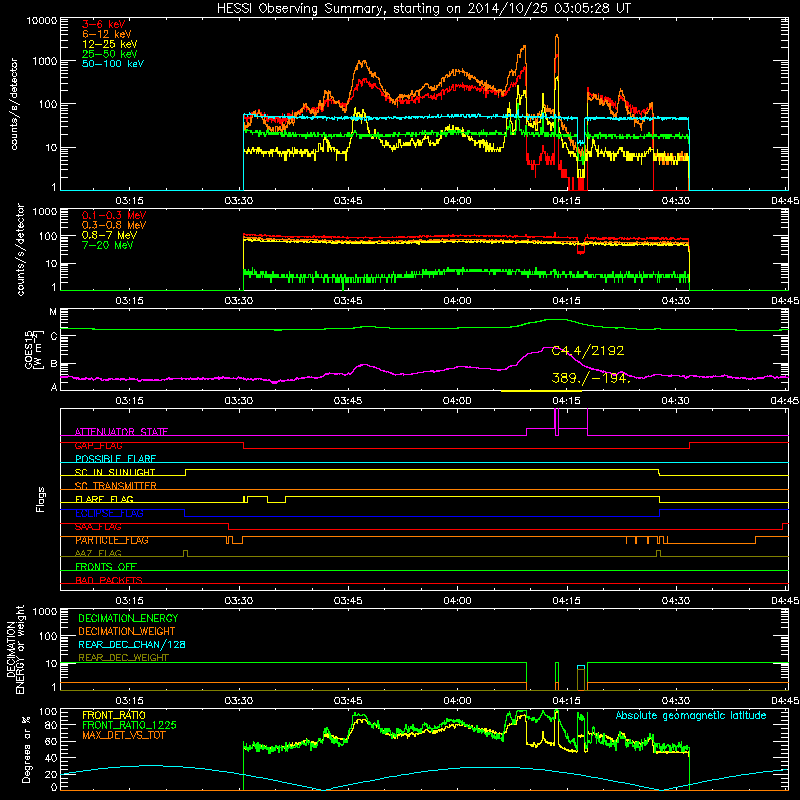Viewport: 800px width, 800px height.
Task: Click the C class tick in GOES panel
Action: click(54, 337)
